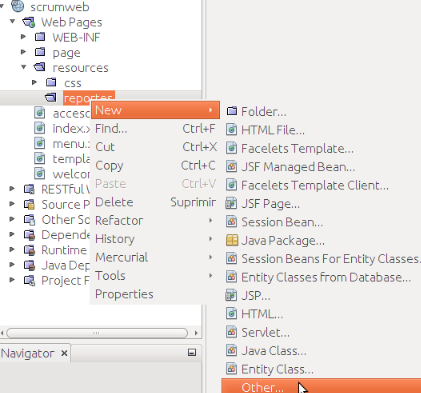Expand the WEB-INF folder
421x393 pixels.
(23, 36)
